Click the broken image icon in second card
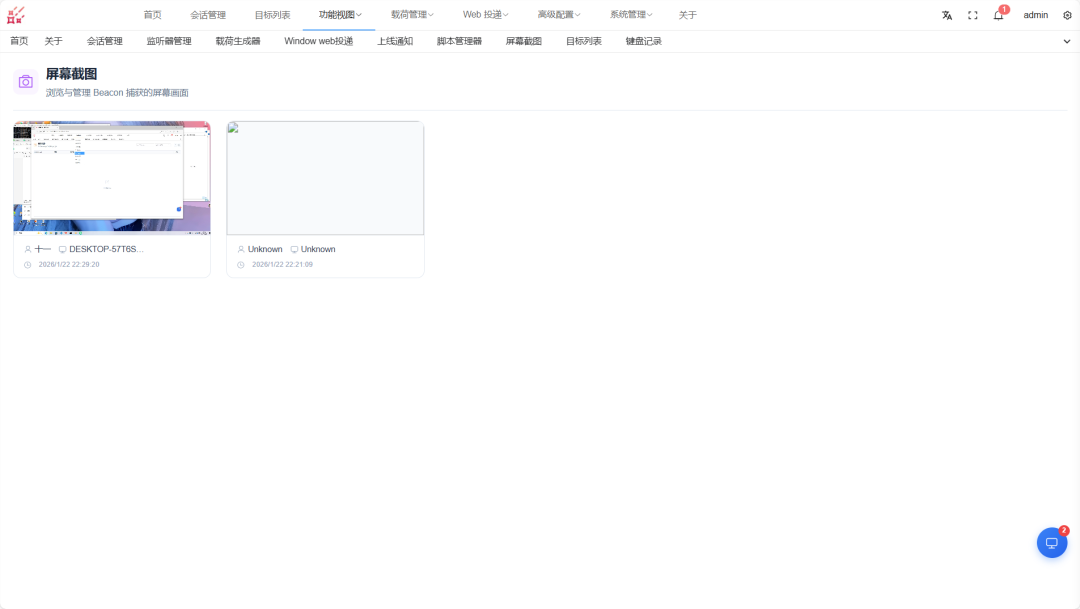This screenshot has height=609, width=1080. [x=233, y=127]
